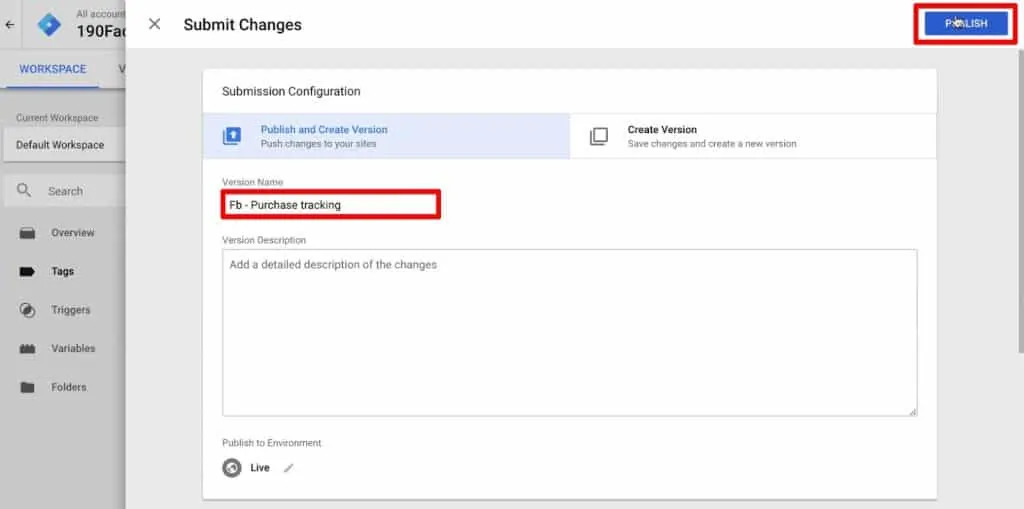Viewport: 1024px width, 509px height.
Task: Open Folders in the sidebar
Action: click(x=69, y=387)
